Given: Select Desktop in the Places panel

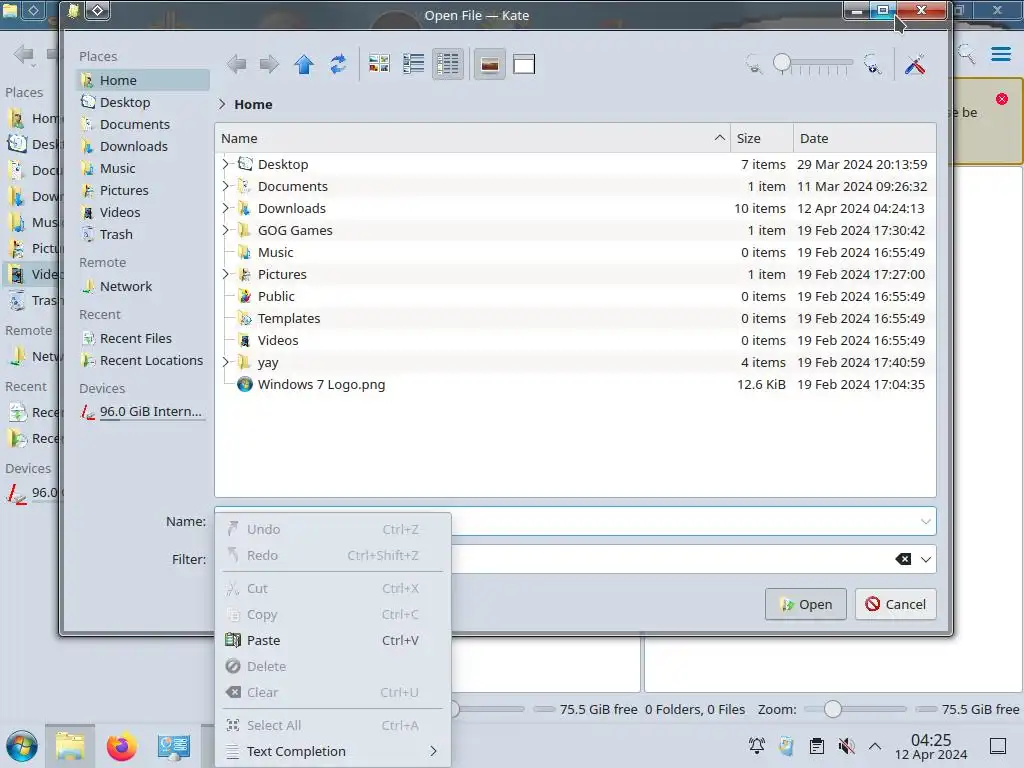Looking at the screenshot, I should [x=143, y=103].
